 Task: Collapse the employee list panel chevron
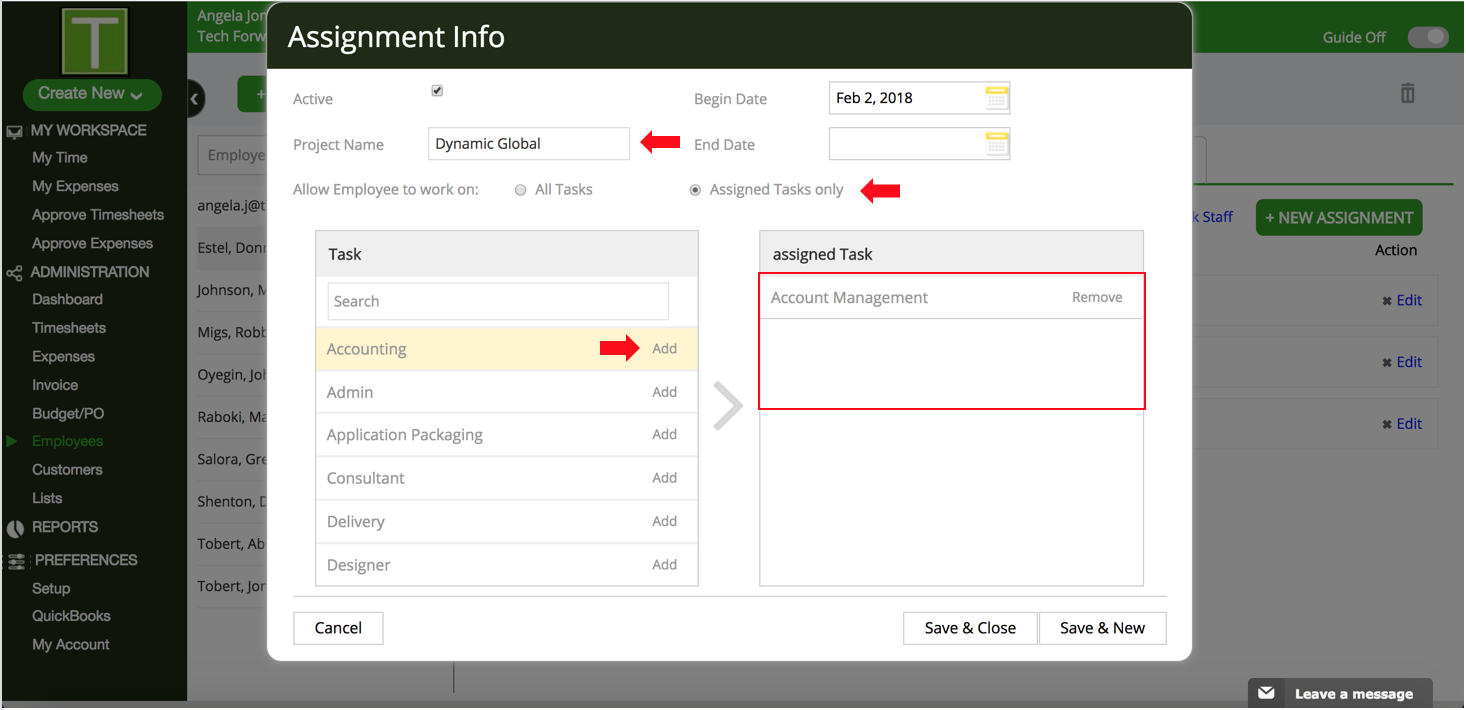click(x=196, y=100)
